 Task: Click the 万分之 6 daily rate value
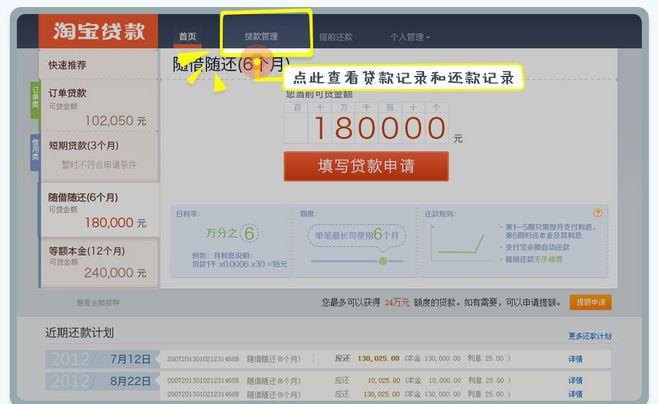pos(232,233)
